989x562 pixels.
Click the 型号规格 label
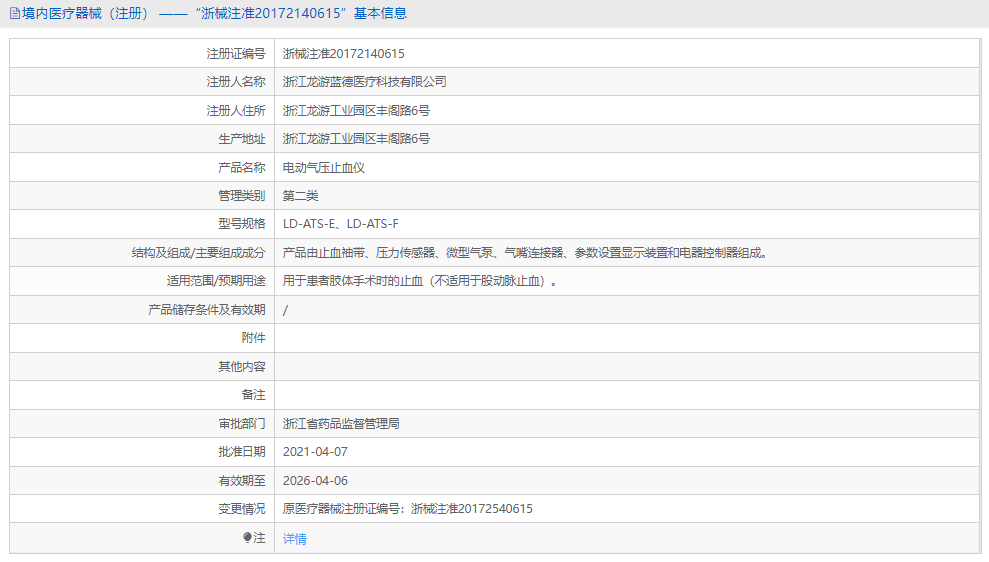(242, 224)
